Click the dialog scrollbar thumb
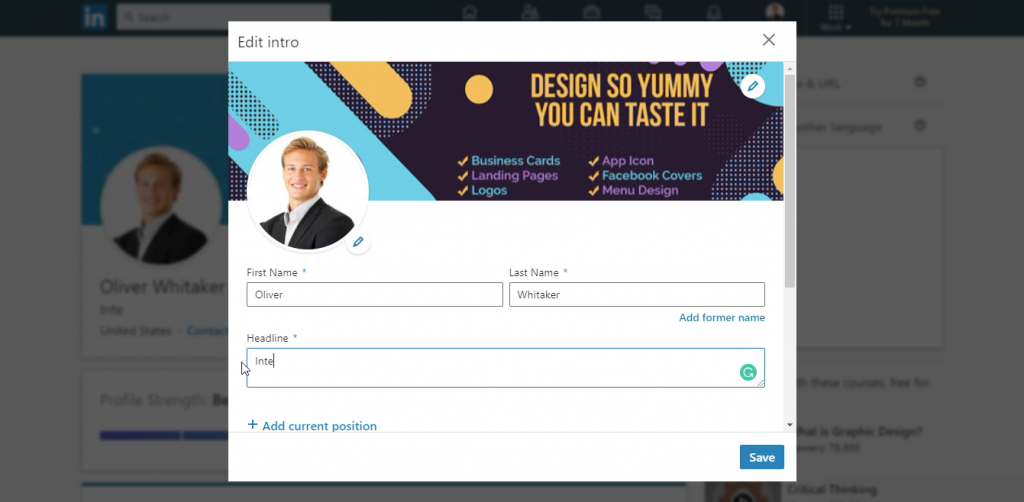 pos(790,181)
